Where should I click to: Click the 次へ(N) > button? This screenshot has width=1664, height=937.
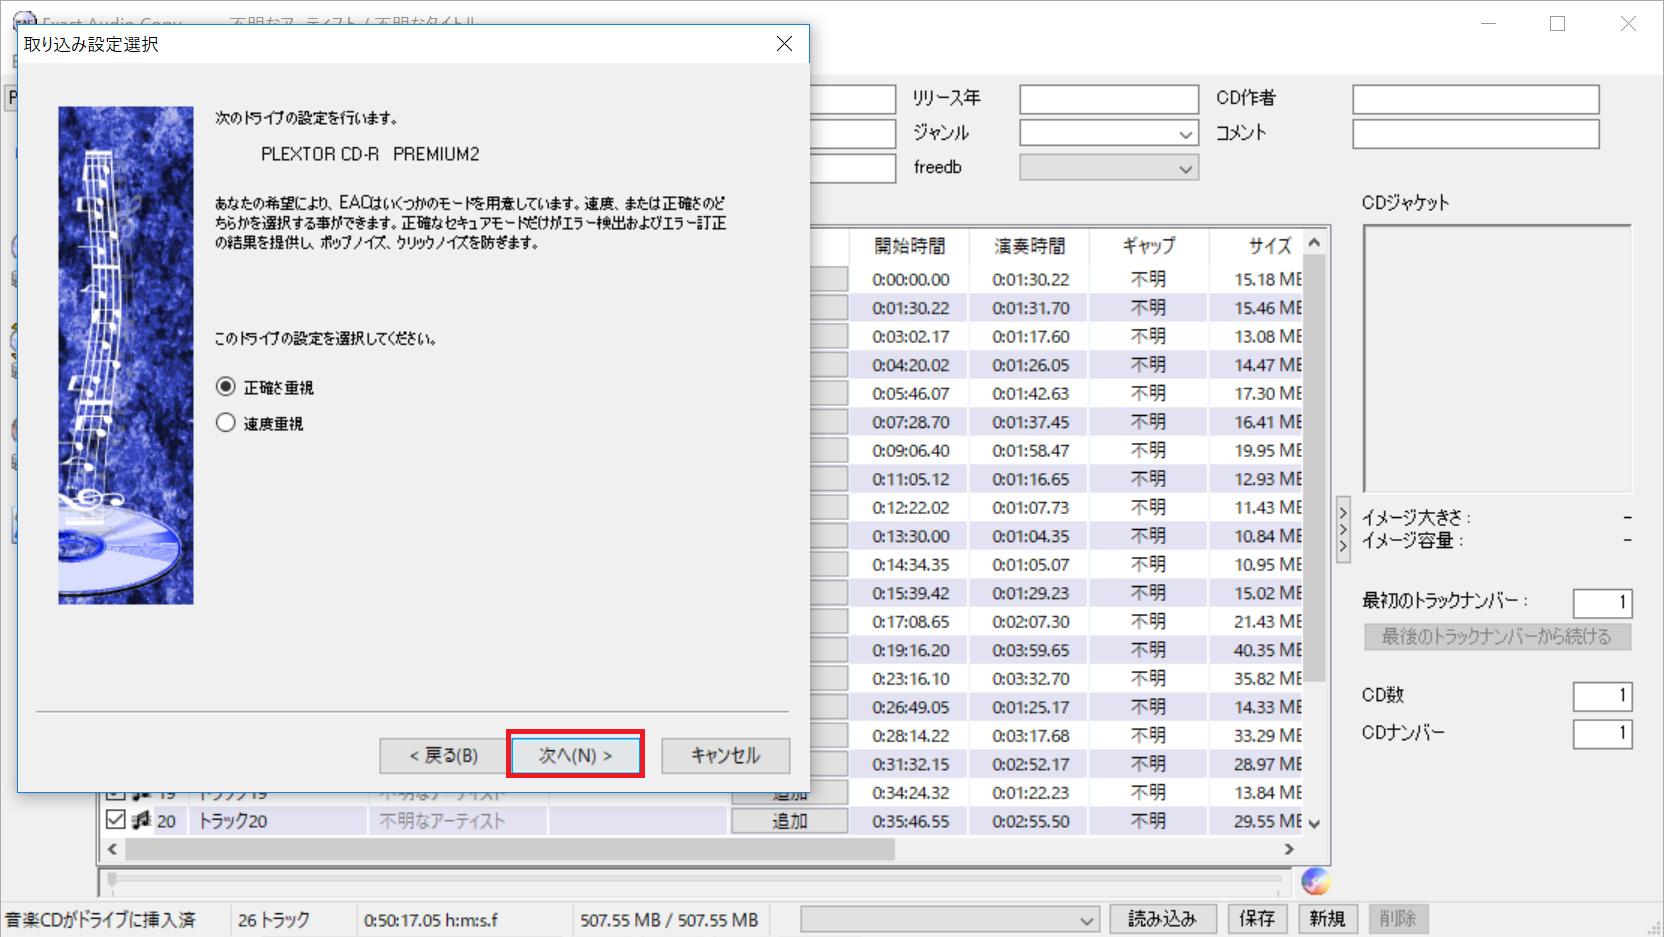coord(575,755)
